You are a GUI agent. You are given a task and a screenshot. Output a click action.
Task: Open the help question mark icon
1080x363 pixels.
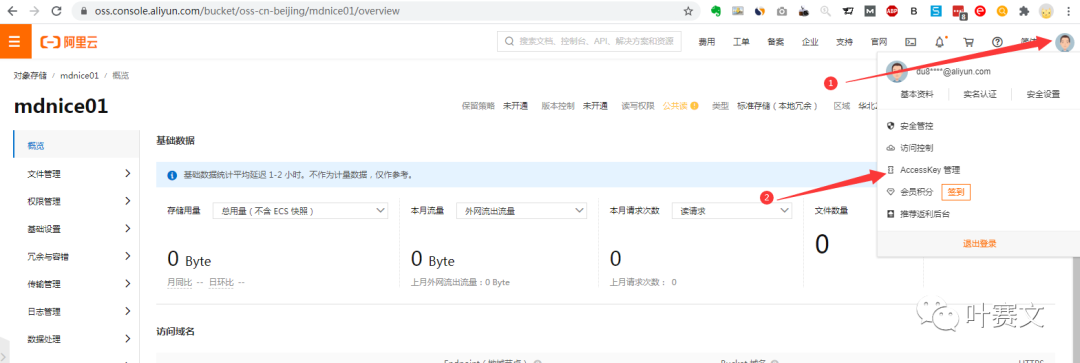coord(997,42)
